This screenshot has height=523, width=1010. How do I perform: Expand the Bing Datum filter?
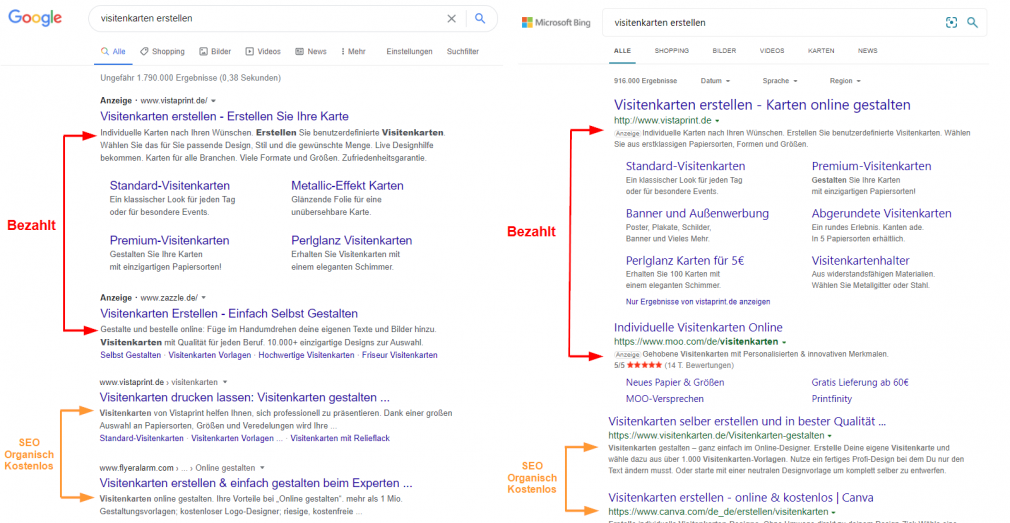tap(715, 81)
